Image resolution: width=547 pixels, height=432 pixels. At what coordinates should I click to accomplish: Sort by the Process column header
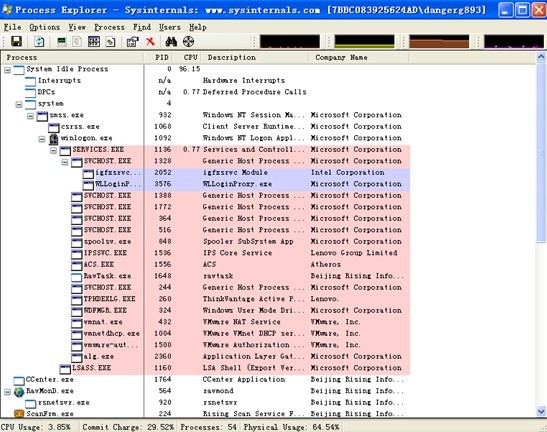pyautogui.click(x=73, y=57)
